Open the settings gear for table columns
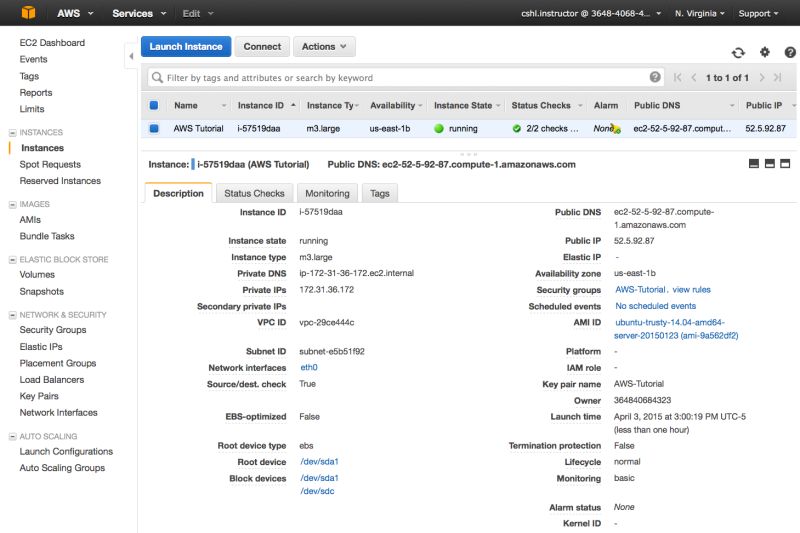Image resolution: width=800 pixels, height=533 pixels. [x=764, y=52]
